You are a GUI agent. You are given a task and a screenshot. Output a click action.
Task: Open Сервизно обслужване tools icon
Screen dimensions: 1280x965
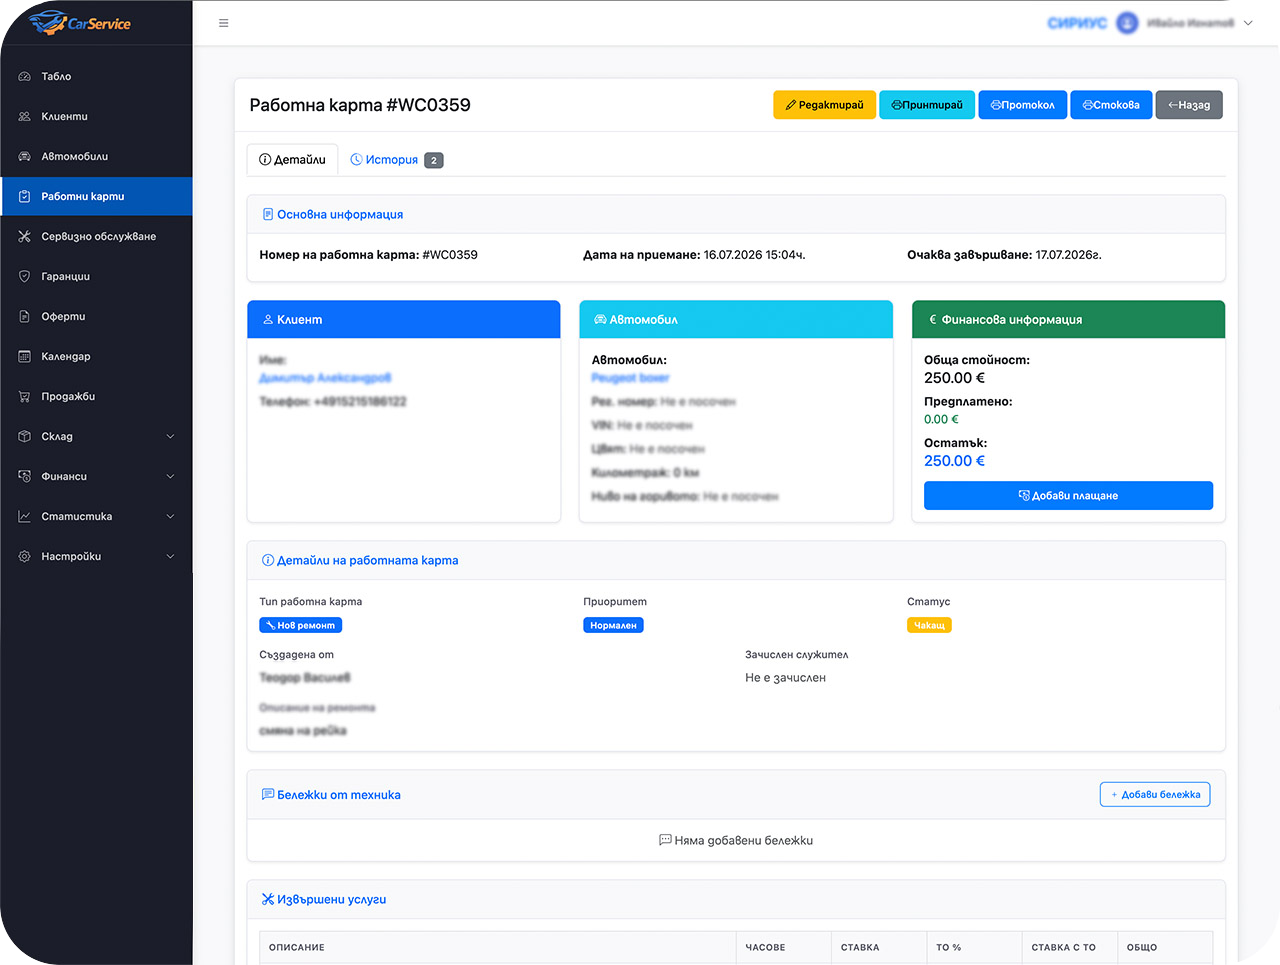tap(25, 236)
